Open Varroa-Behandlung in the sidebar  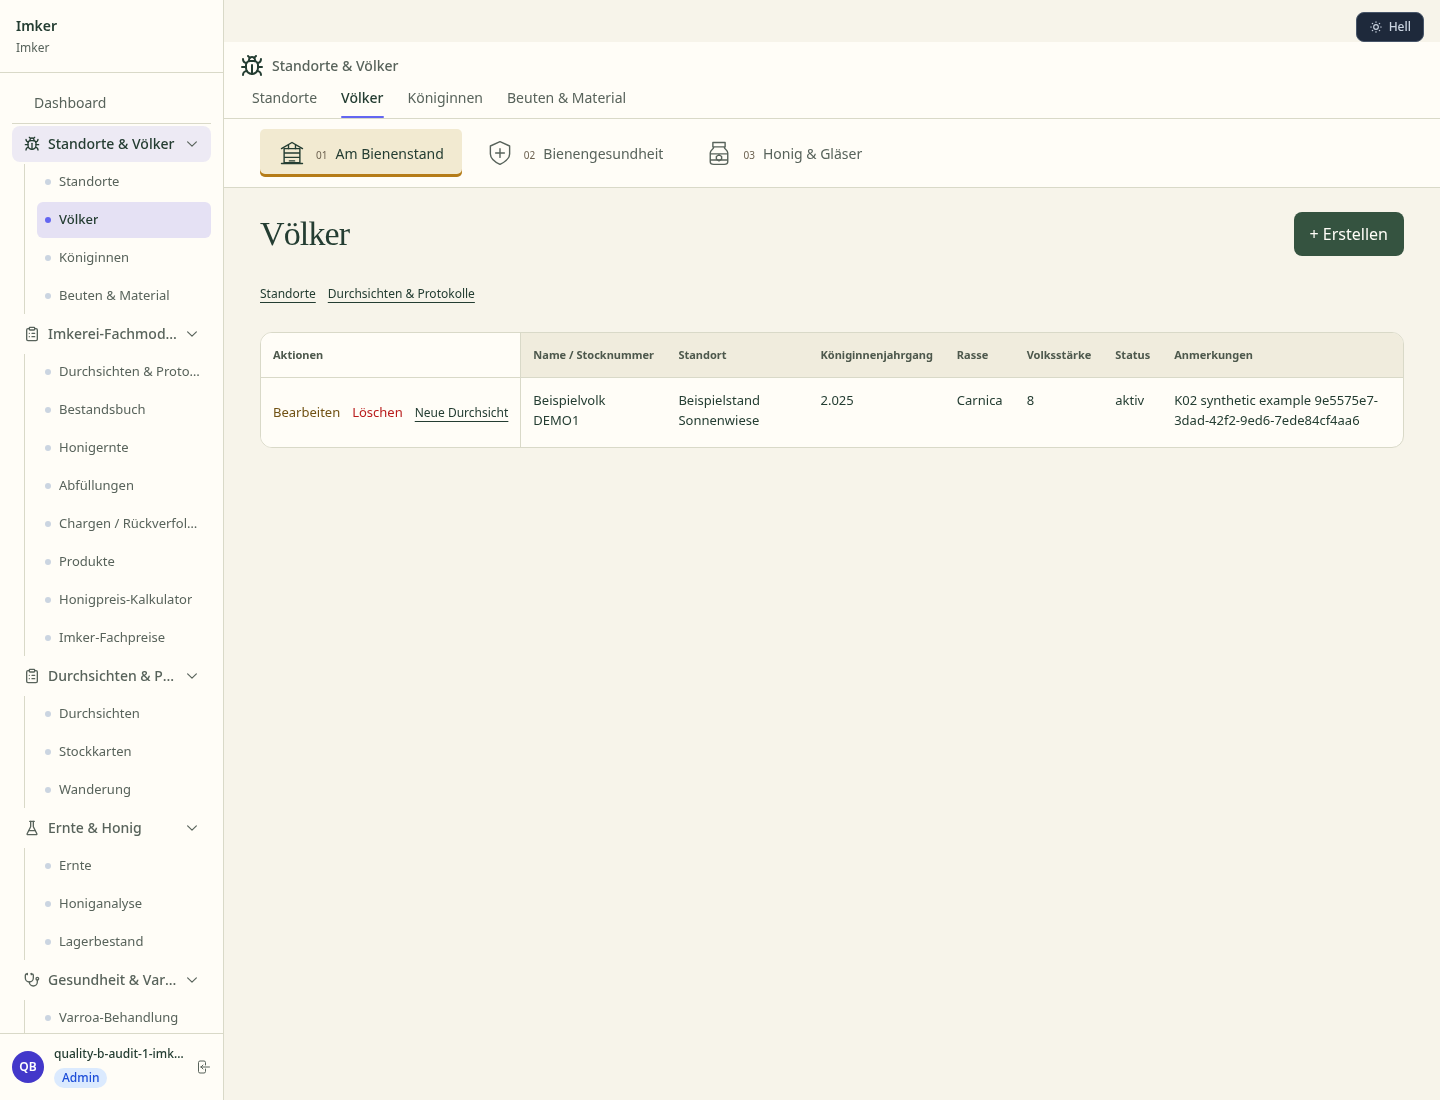pyautogui.click(x=124, y=1018)
